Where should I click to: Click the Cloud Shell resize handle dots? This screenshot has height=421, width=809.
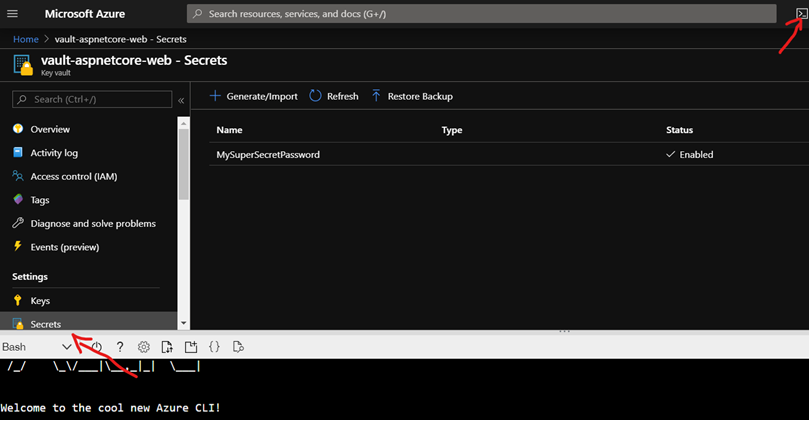564,331
